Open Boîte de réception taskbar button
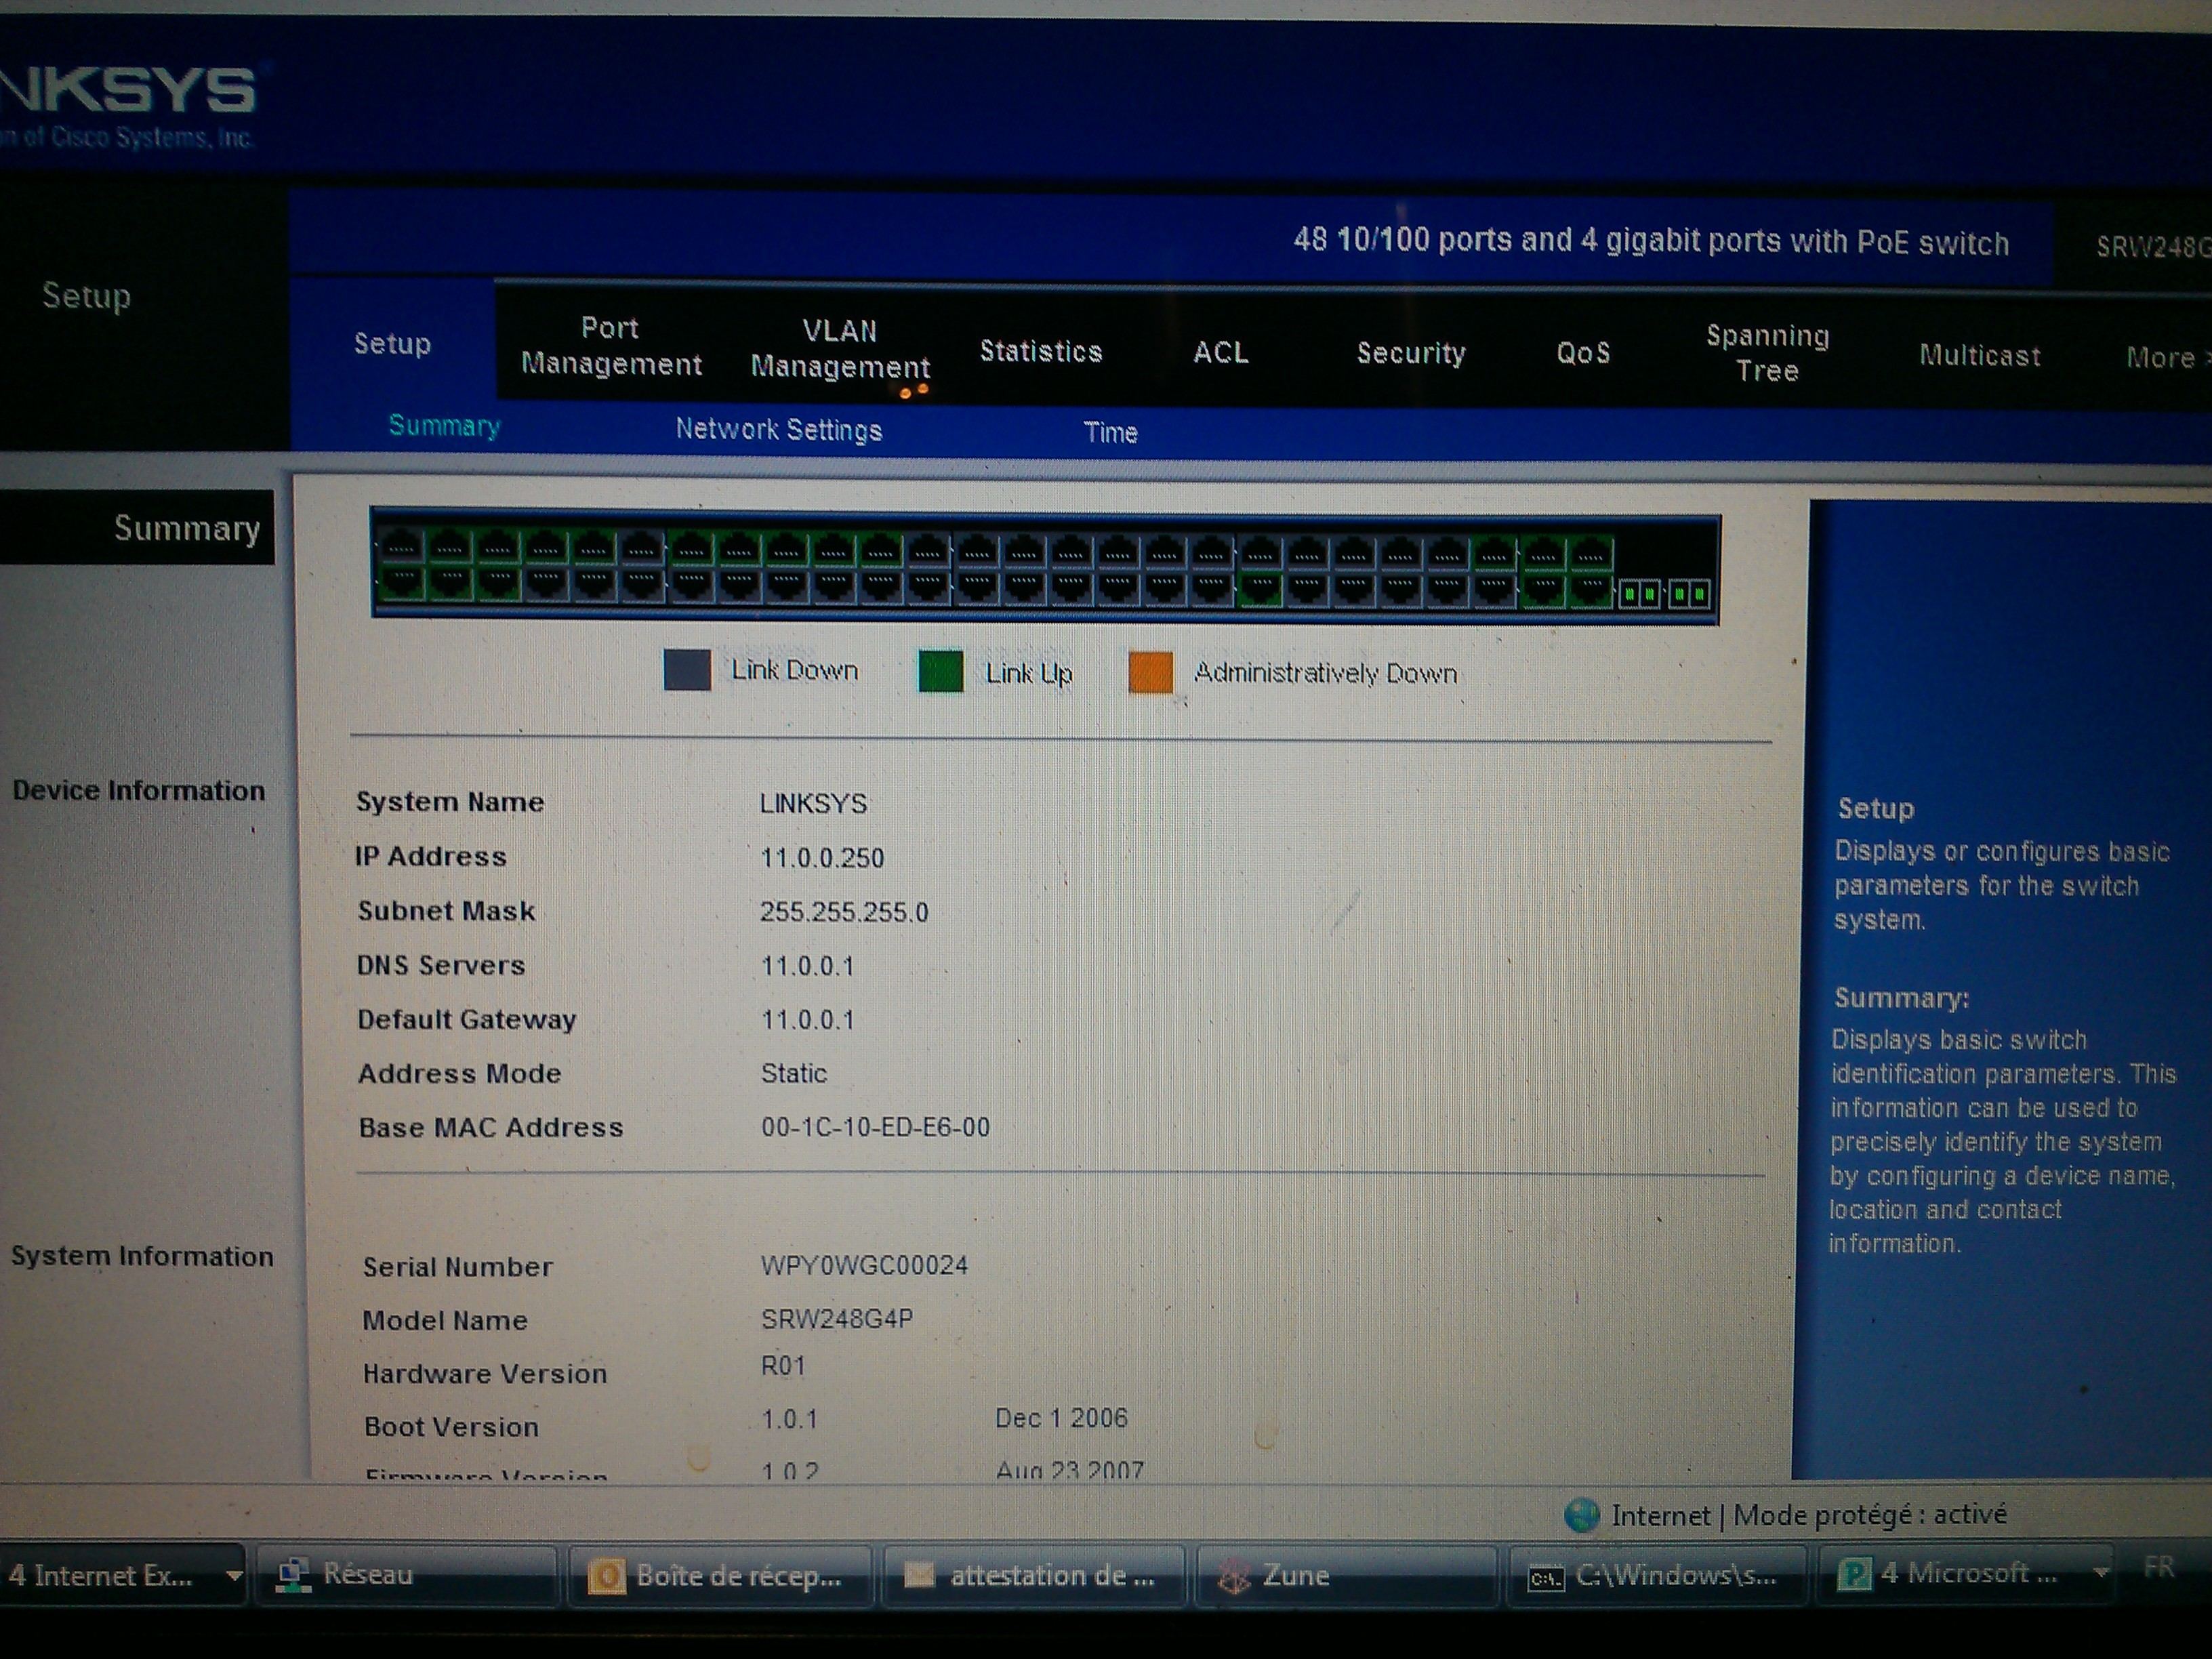Image resolution: width=2212 pixels, height=1659 pixels. 720,1576
